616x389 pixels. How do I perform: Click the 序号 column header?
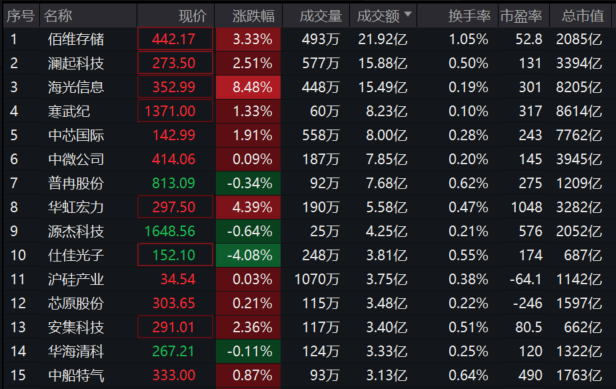click(x=21, y=16)
